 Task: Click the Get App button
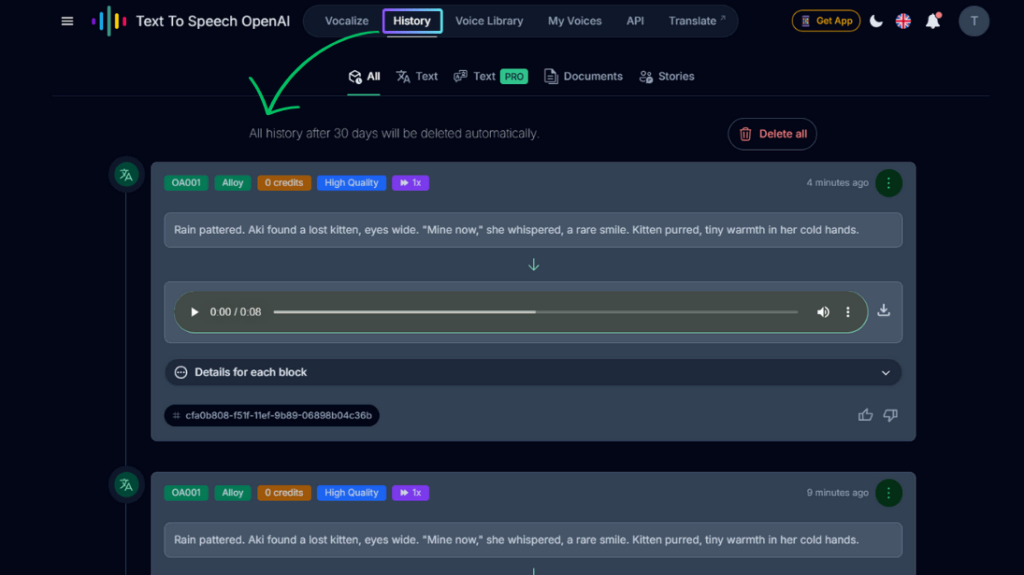(826, 21)
